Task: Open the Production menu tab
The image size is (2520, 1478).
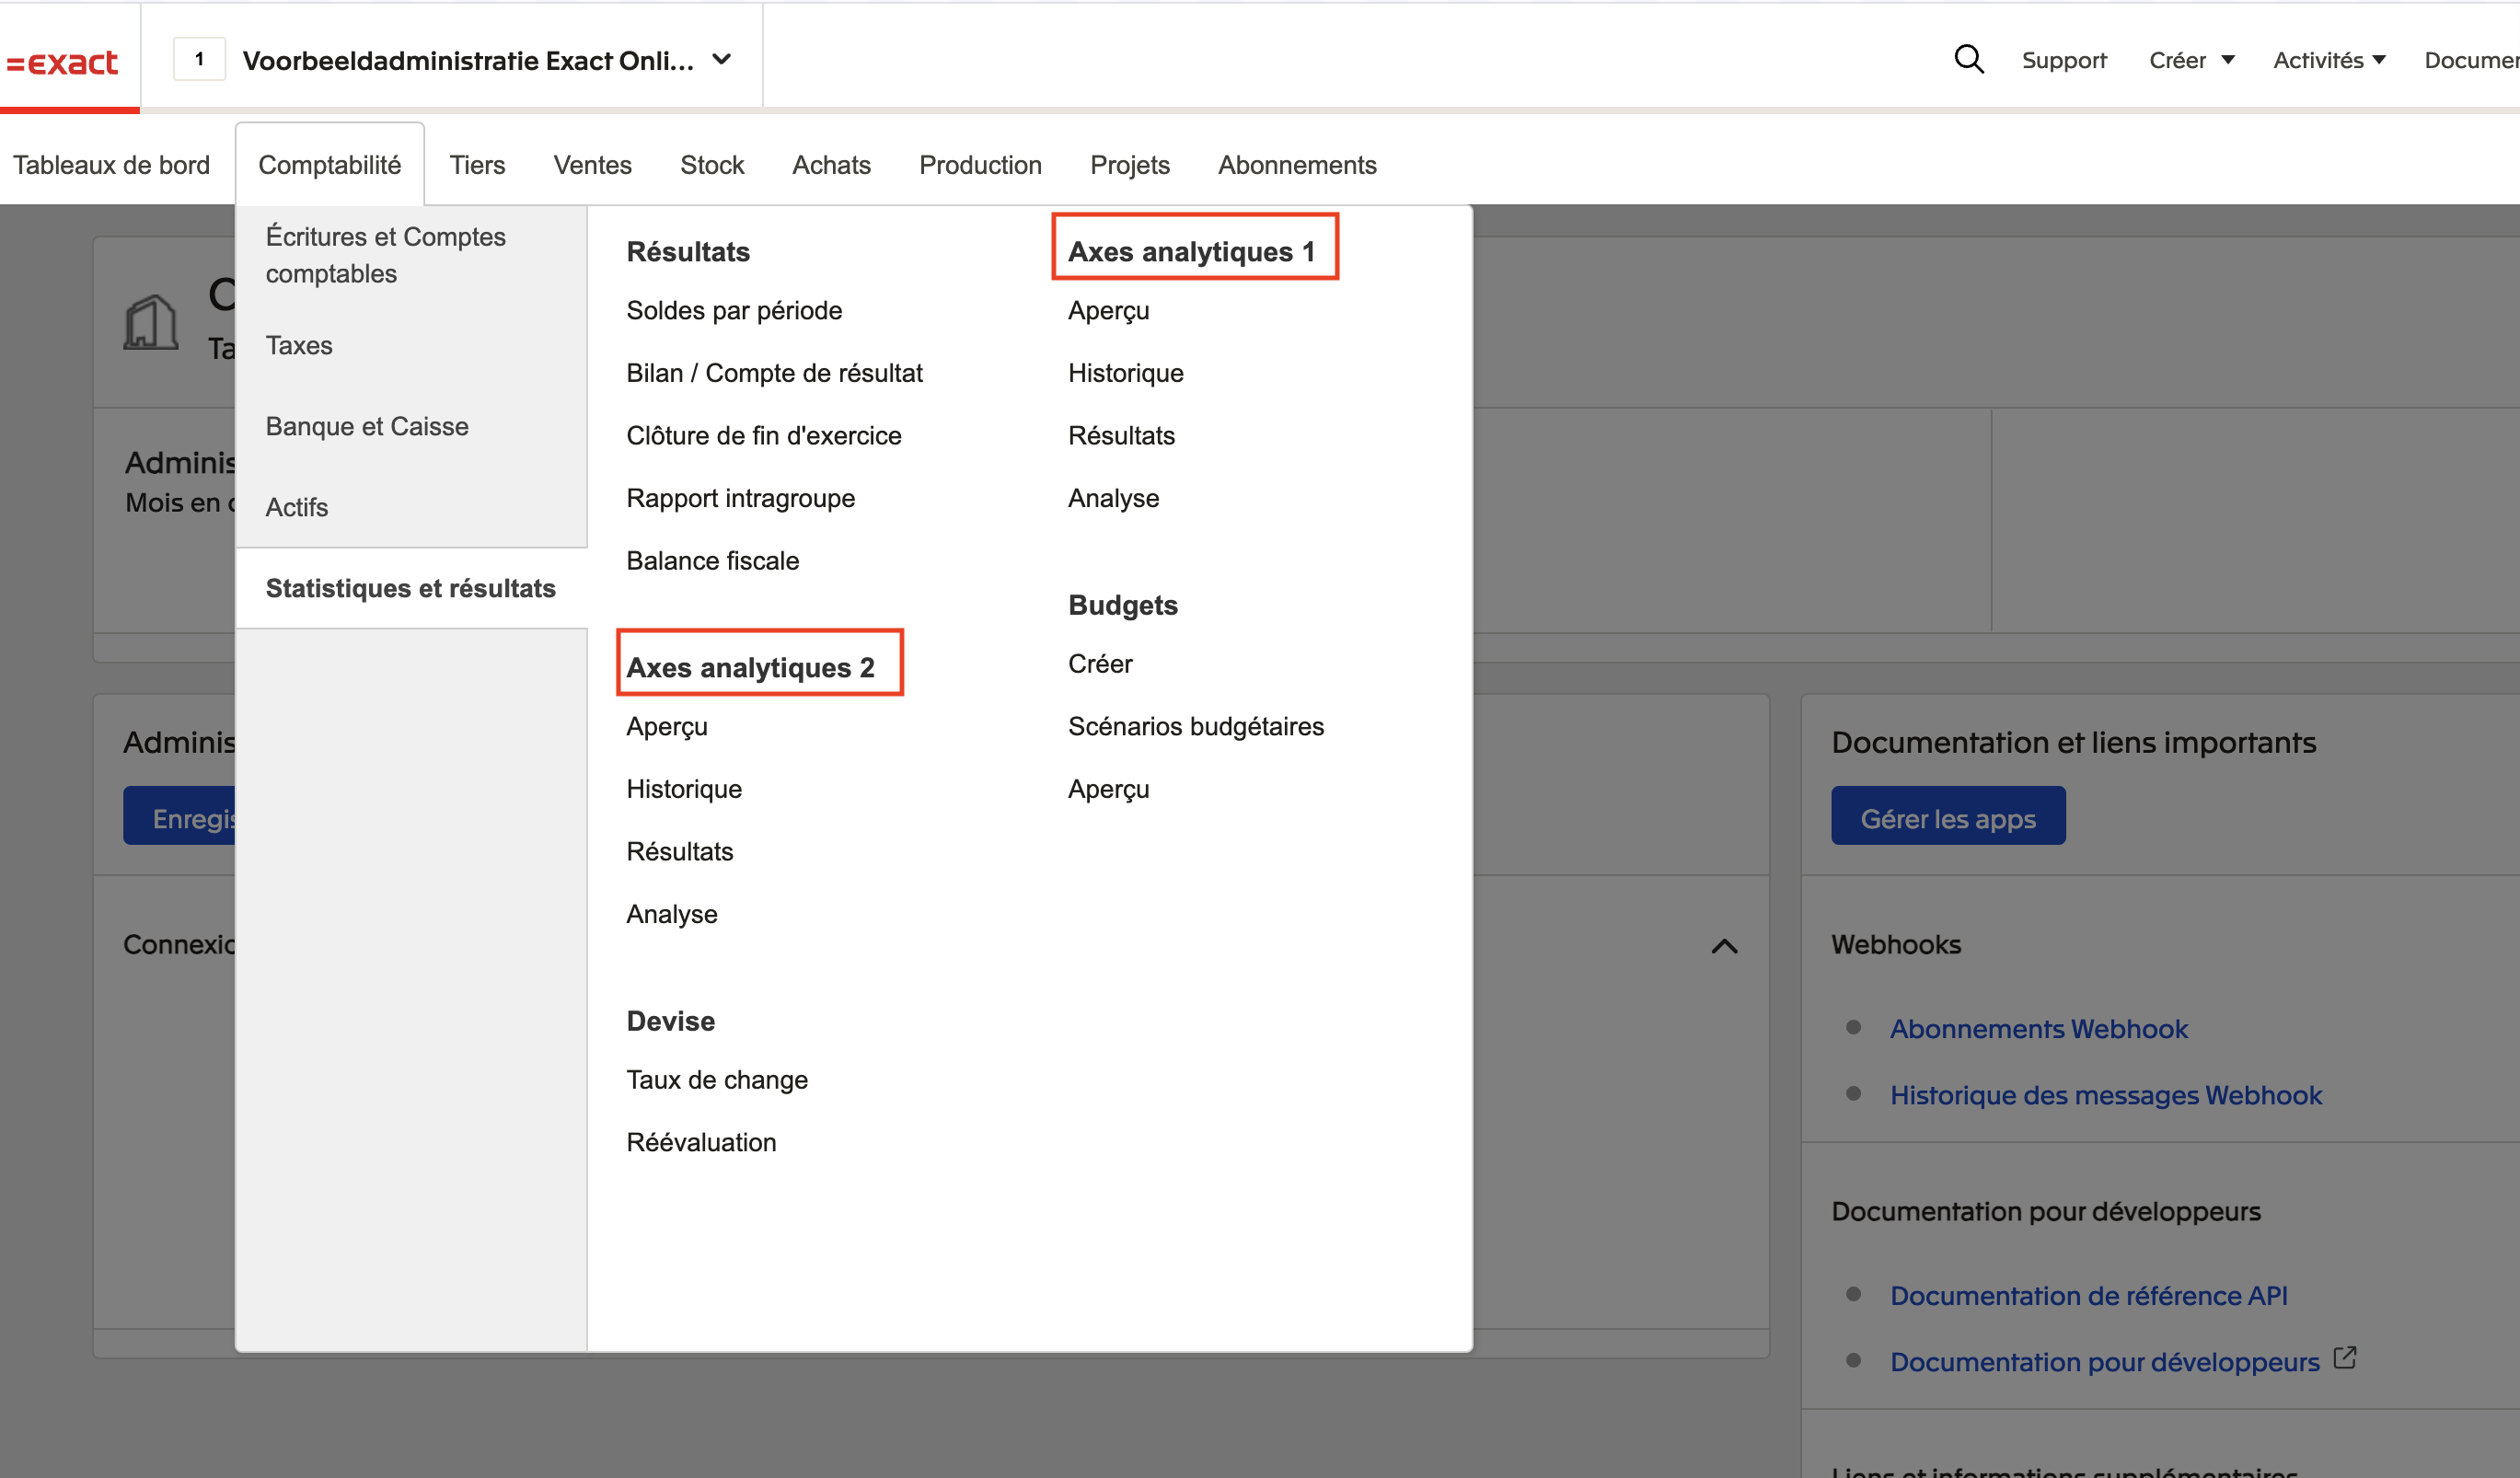Action: coord(980,165)
